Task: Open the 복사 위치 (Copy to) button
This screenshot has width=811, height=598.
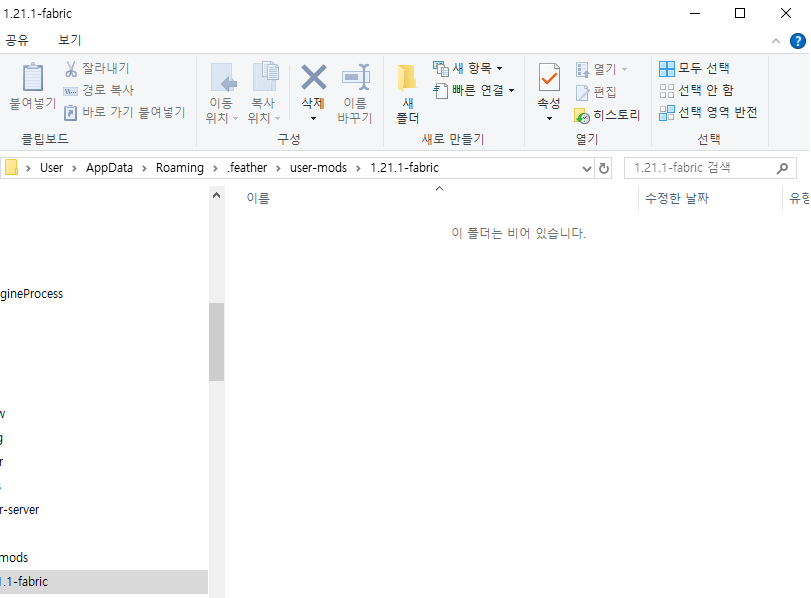Action: click(264, 94)
